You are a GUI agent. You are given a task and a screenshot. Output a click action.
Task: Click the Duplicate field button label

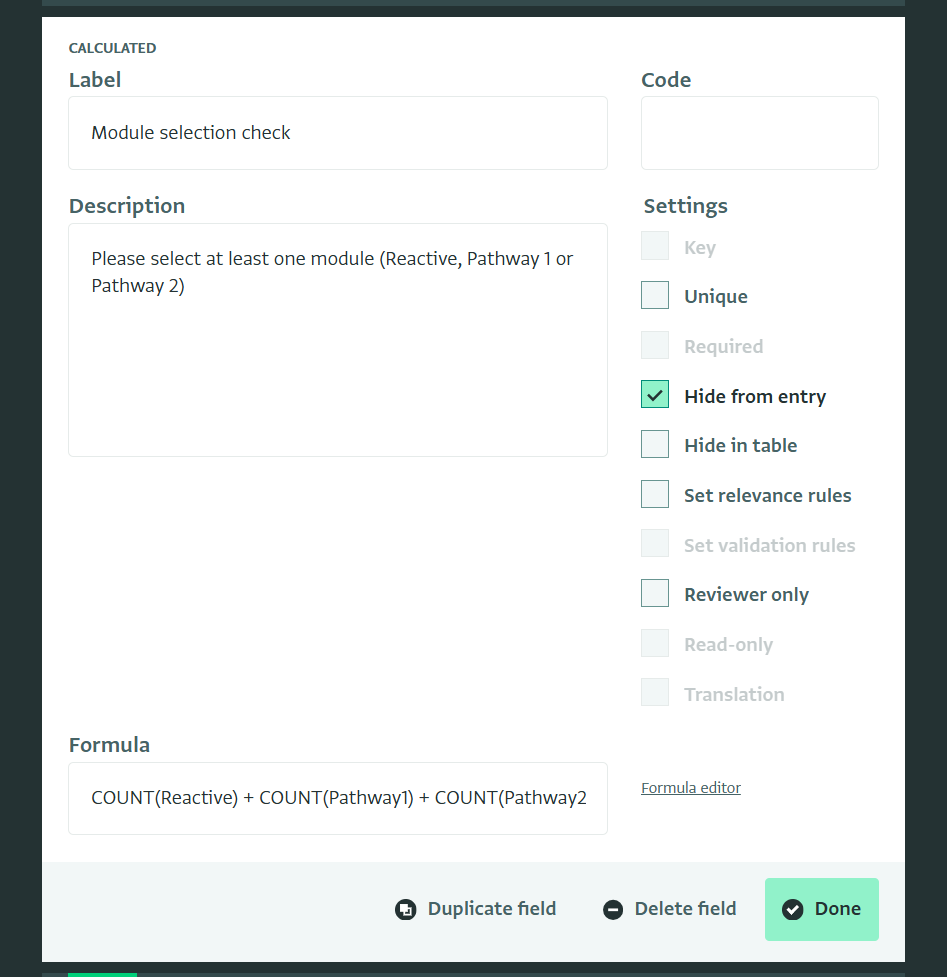click(x=491, y=909)
